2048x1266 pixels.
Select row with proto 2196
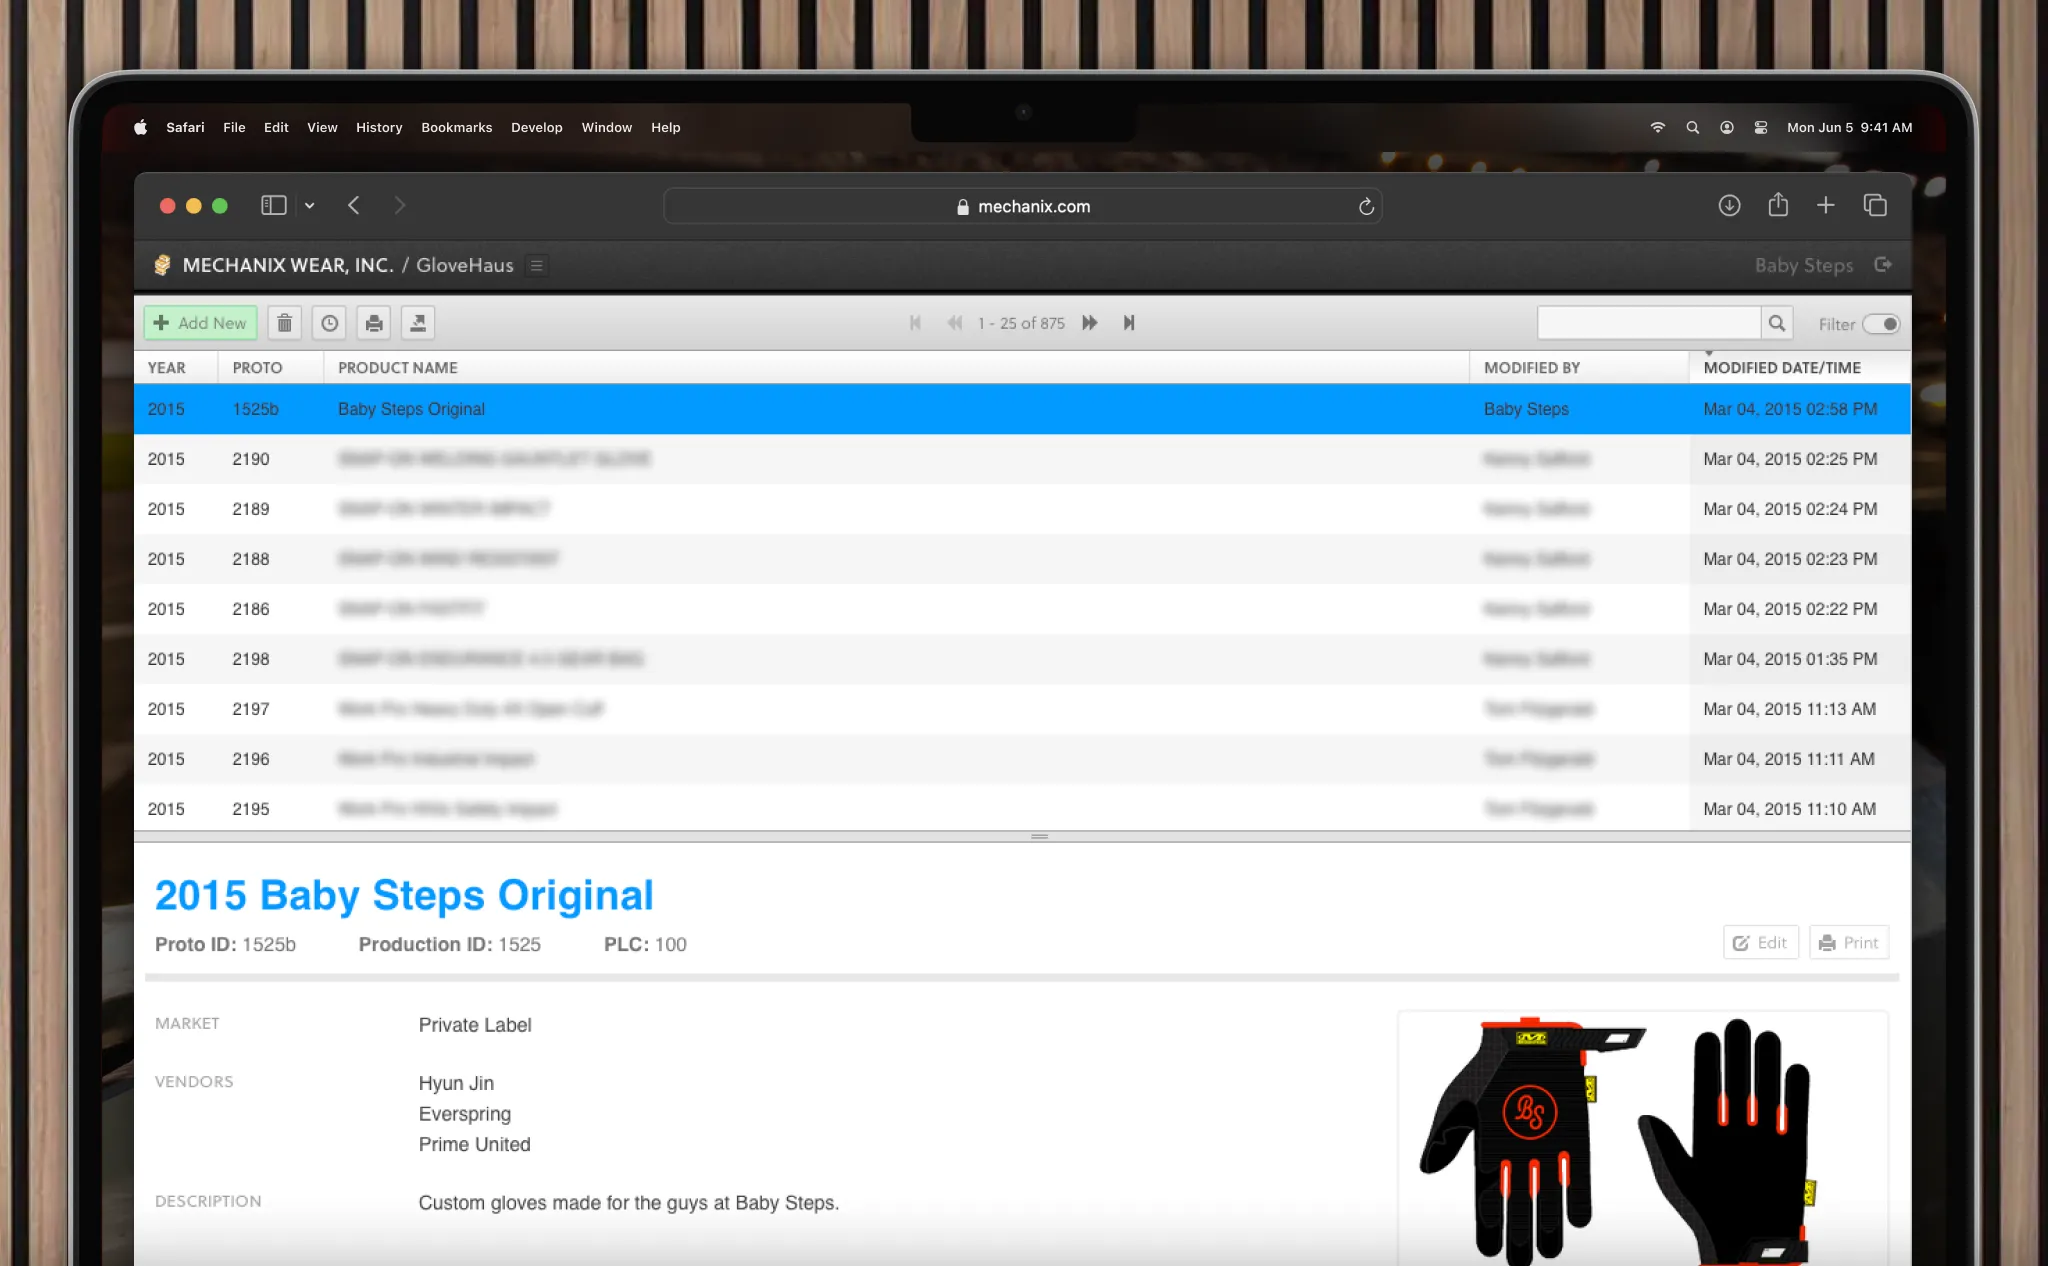(1022, 759)
